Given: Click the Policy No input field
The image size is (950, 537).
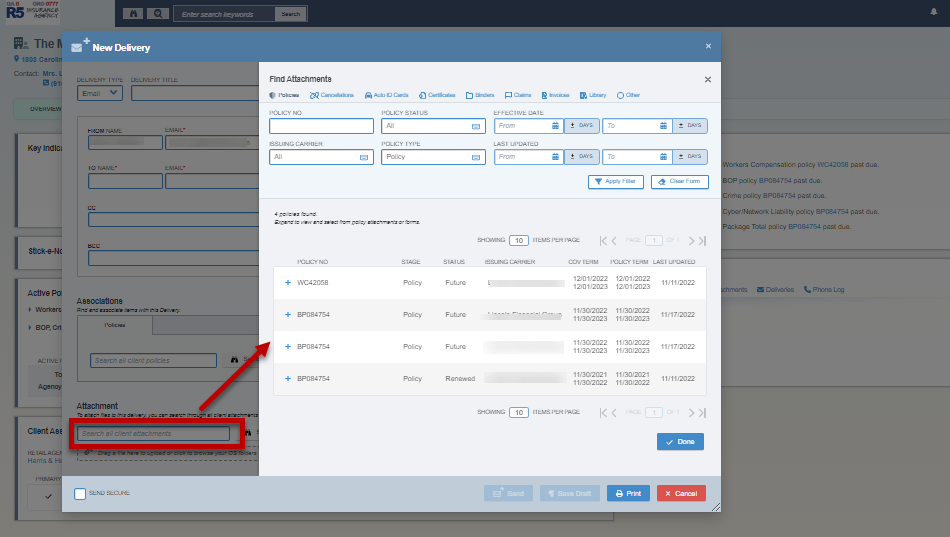Looking at the screenshot, I should coord(320,126).
